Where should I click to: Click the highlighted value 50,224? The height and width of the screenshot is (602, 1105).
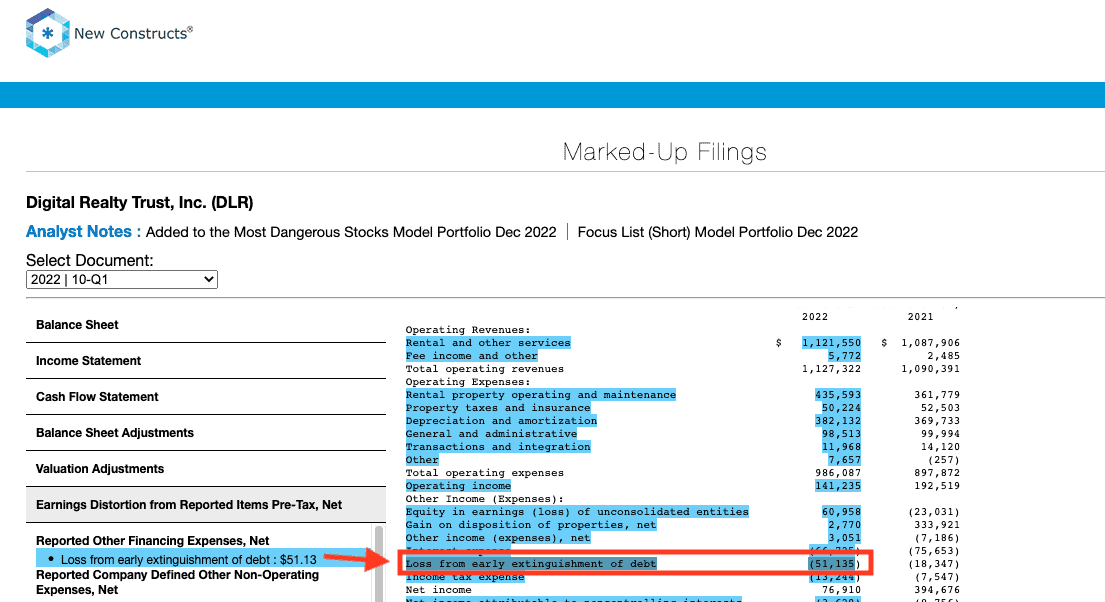841,408
